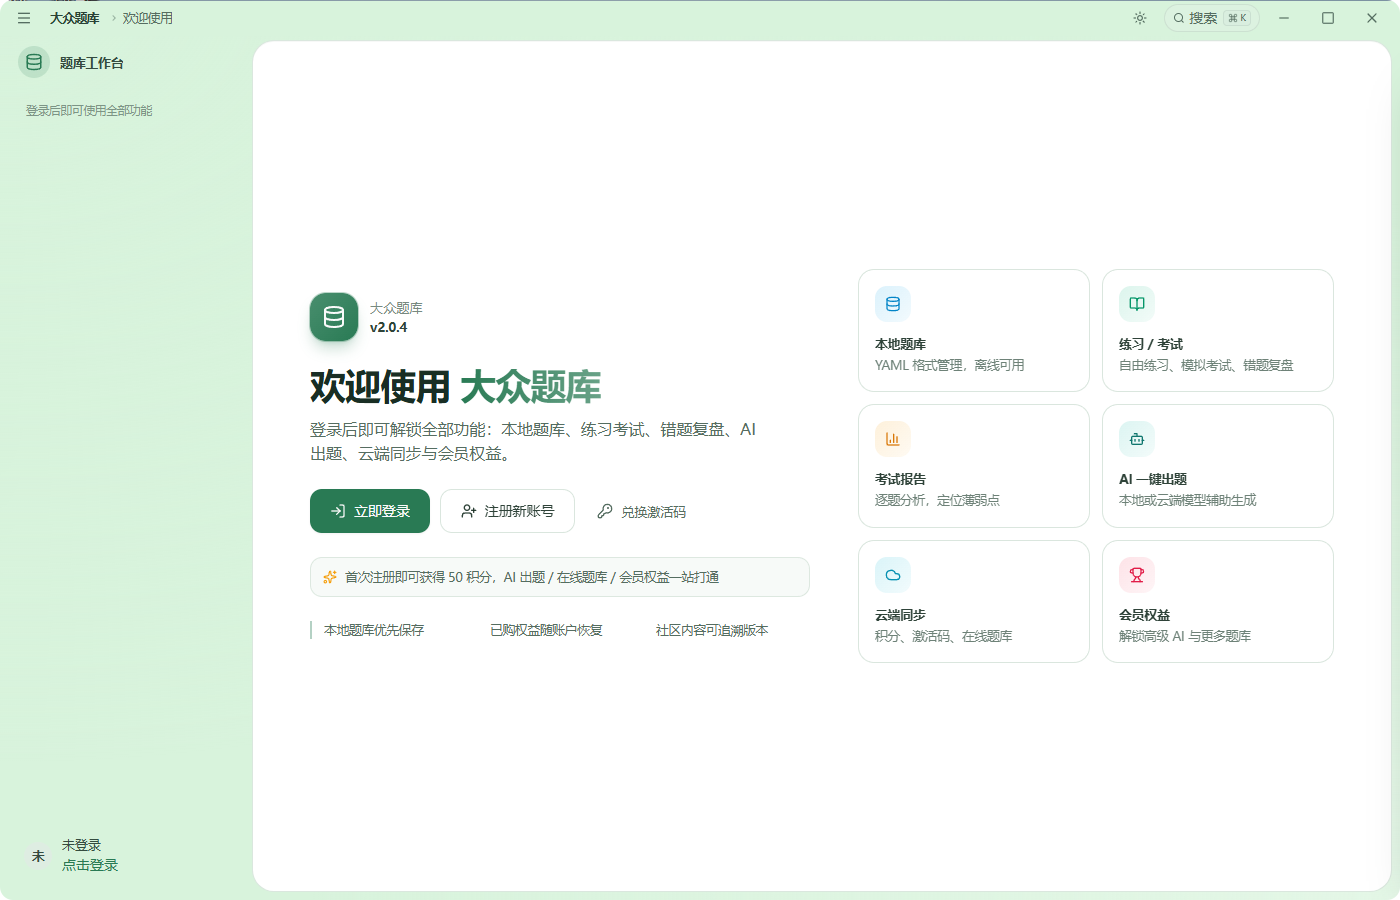Image resolution: width=1400 pixels, height=900 pixels.
Task: Click the 大众题库 breadcrumb
Action: 75,18
